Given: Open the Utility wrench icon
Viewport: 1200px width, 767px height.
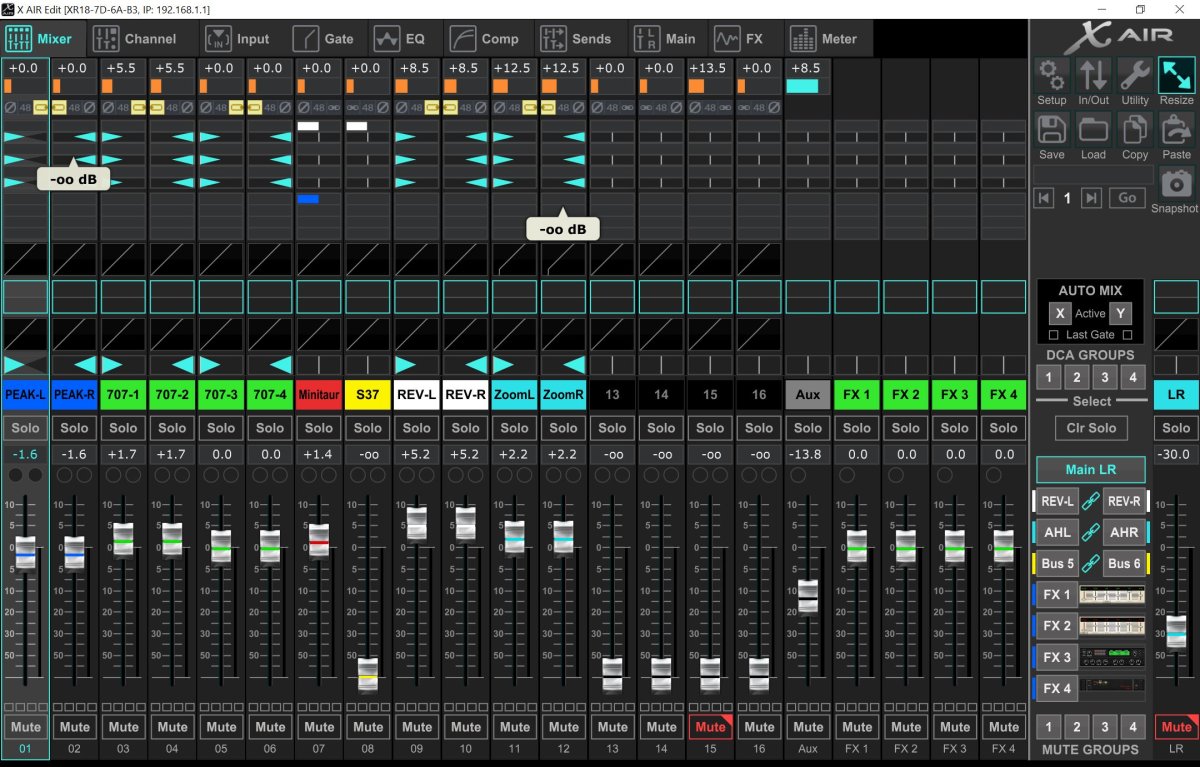Looking at the screenshot, I should [1135, 75].
